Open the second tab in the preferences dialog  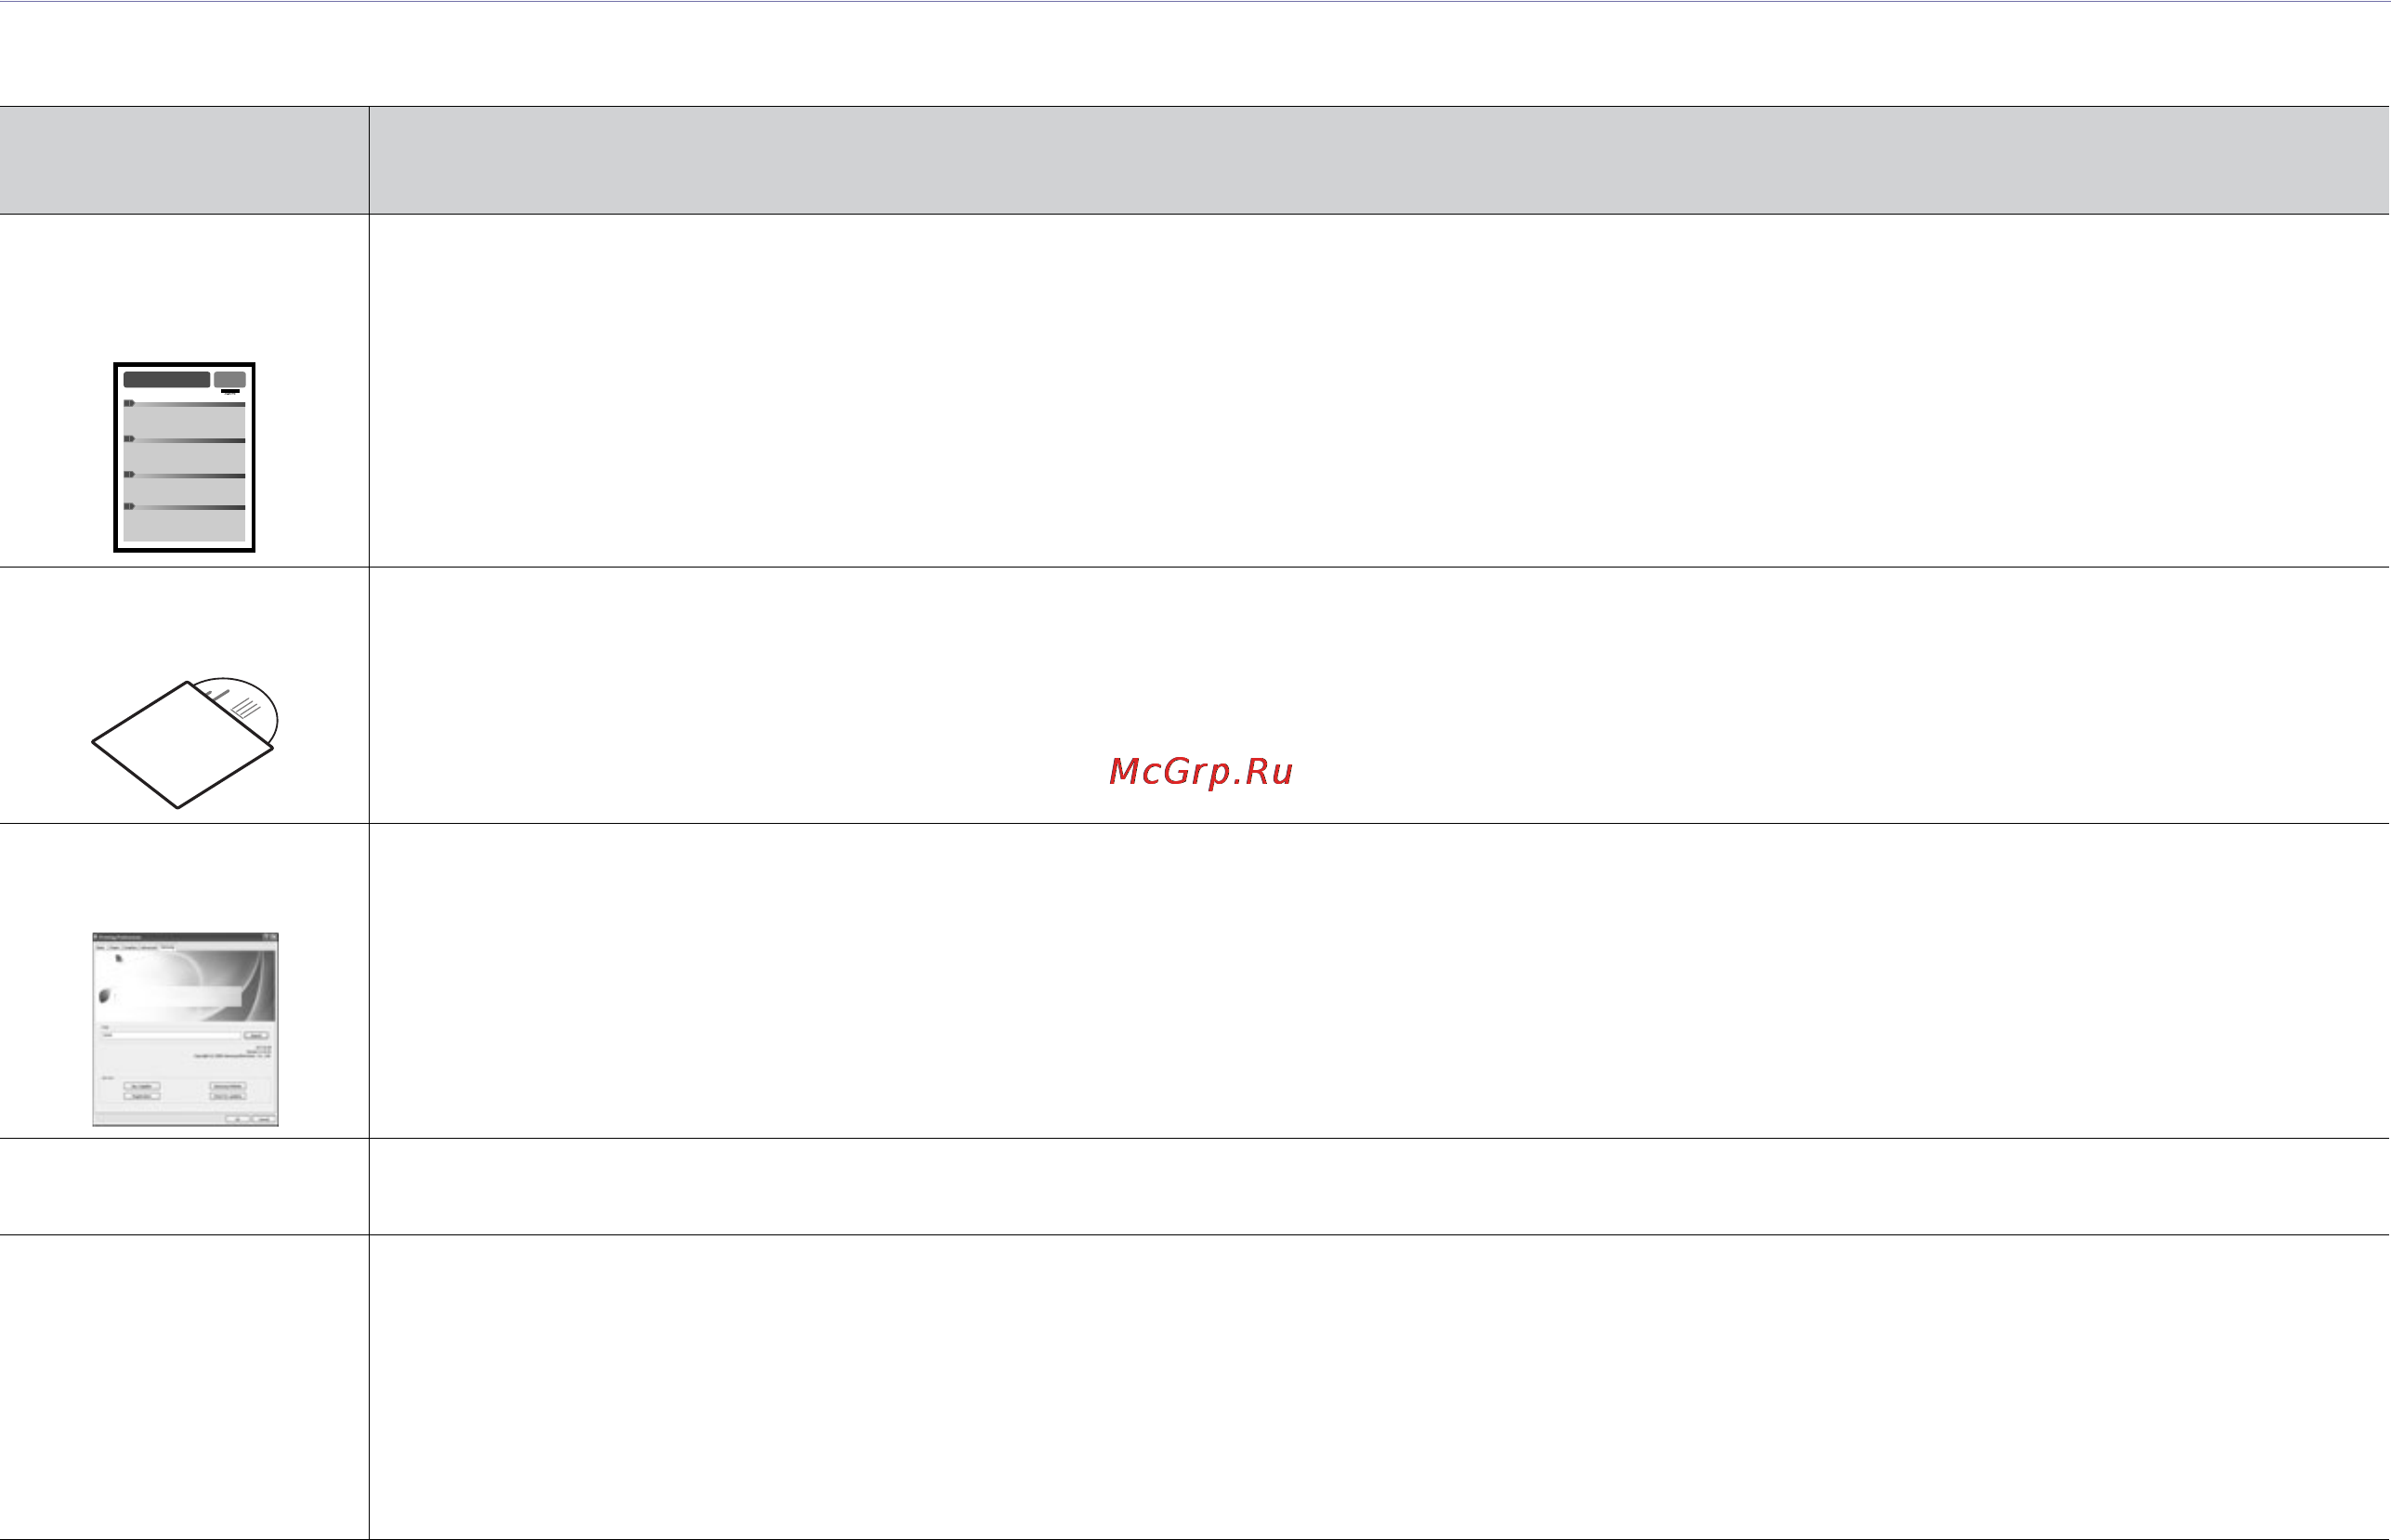(114, 948)
